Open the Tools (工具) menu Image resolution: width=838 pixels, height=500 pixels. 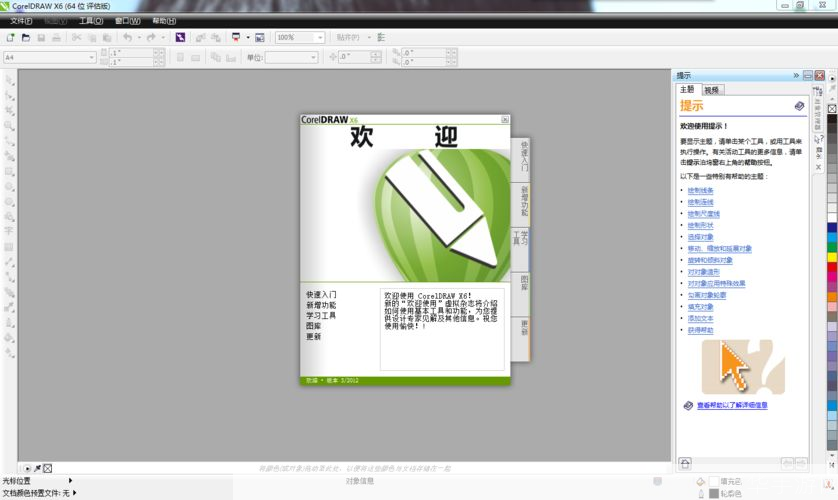coord(91,21)
